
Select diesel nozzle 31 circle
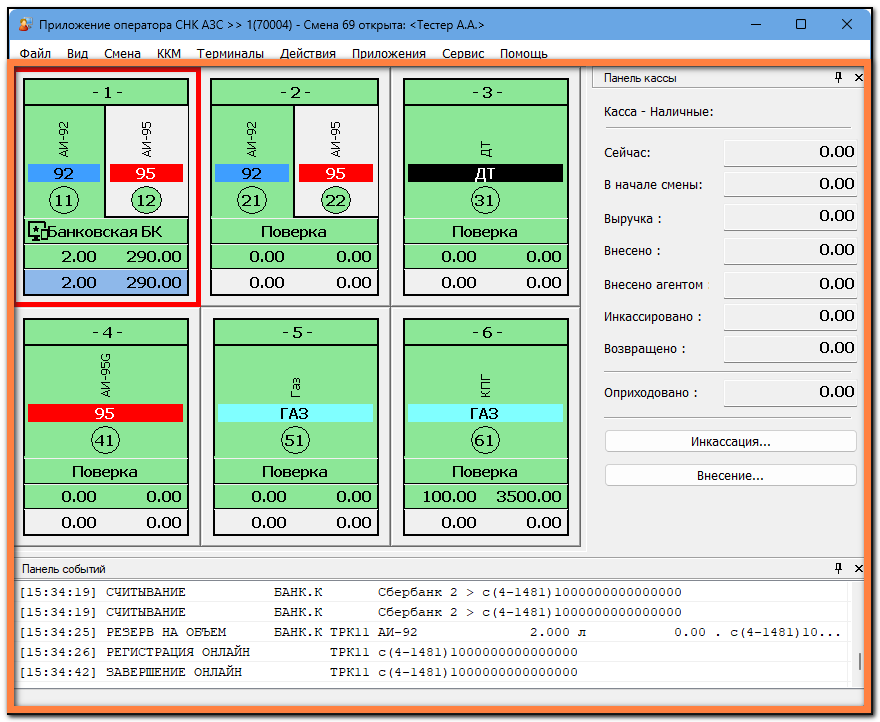click(x=485, y=200)
